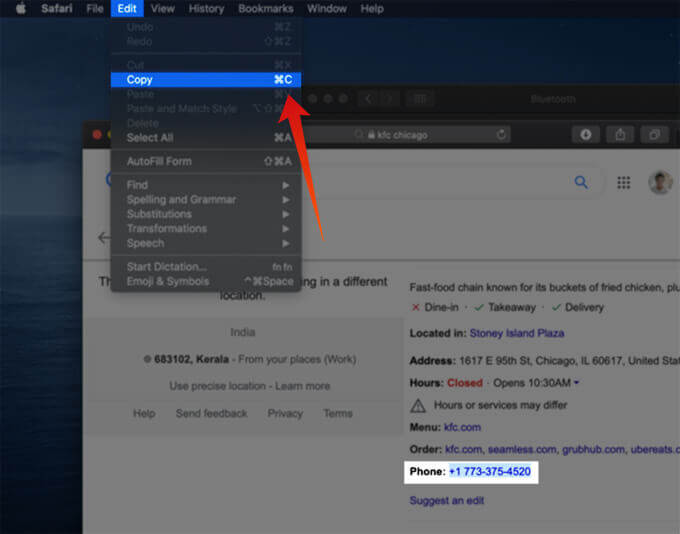Screen dimensions: 680x534
Task: Expand the Speech submenu
Action: point(206,243)
